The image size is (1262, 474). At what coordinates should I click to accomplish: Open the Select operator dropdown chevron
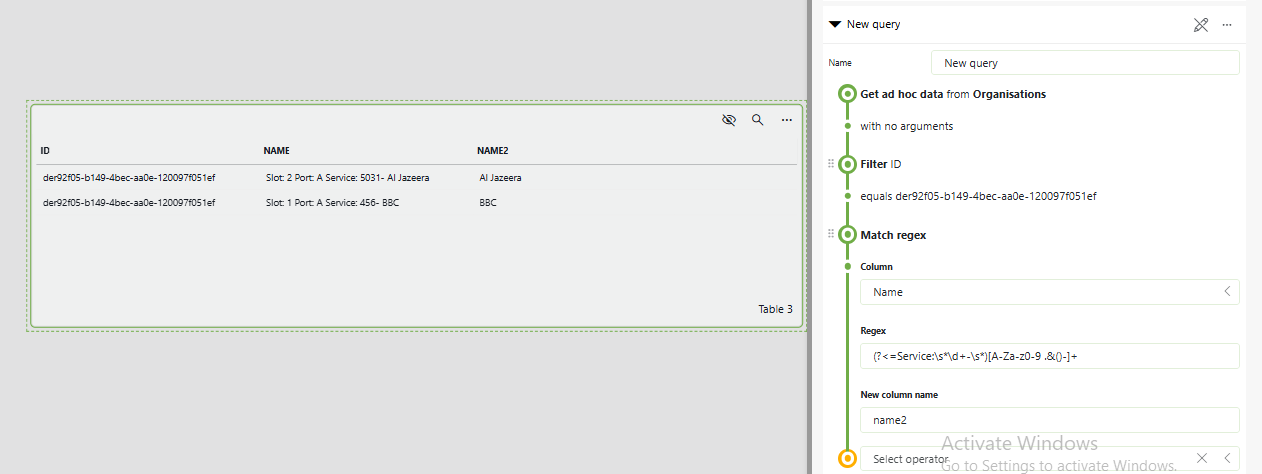click(x=1226, y=458)
